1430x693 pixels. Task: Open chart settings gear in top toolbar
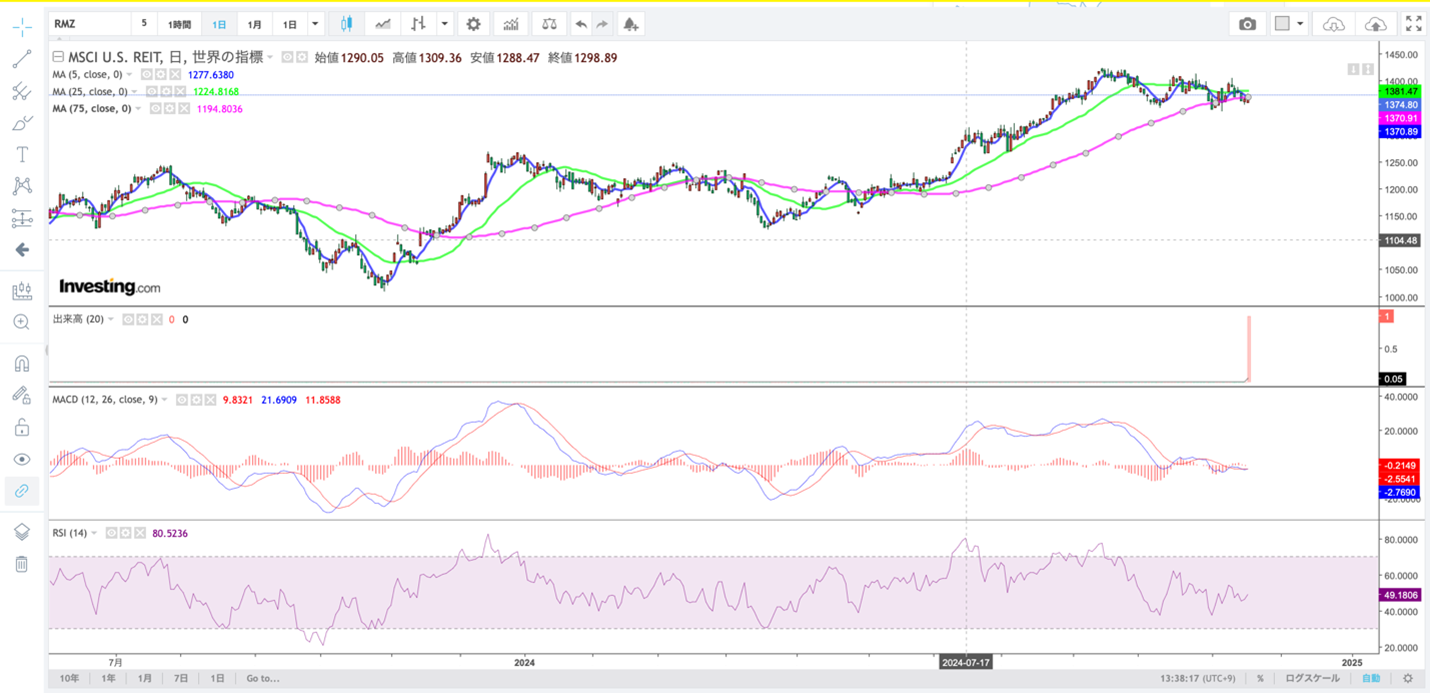point(473,24)
